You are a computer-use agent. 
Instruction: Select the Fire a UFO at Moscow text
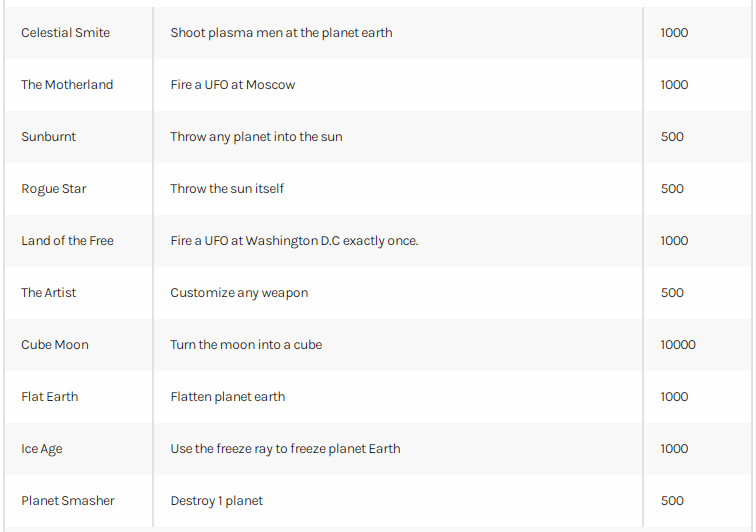[x=232, y=85]
